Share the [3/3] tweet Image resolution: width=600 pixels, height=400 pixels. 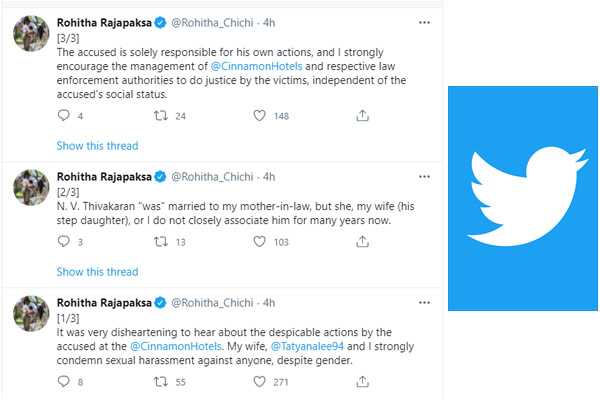click(x=363, y=116)
